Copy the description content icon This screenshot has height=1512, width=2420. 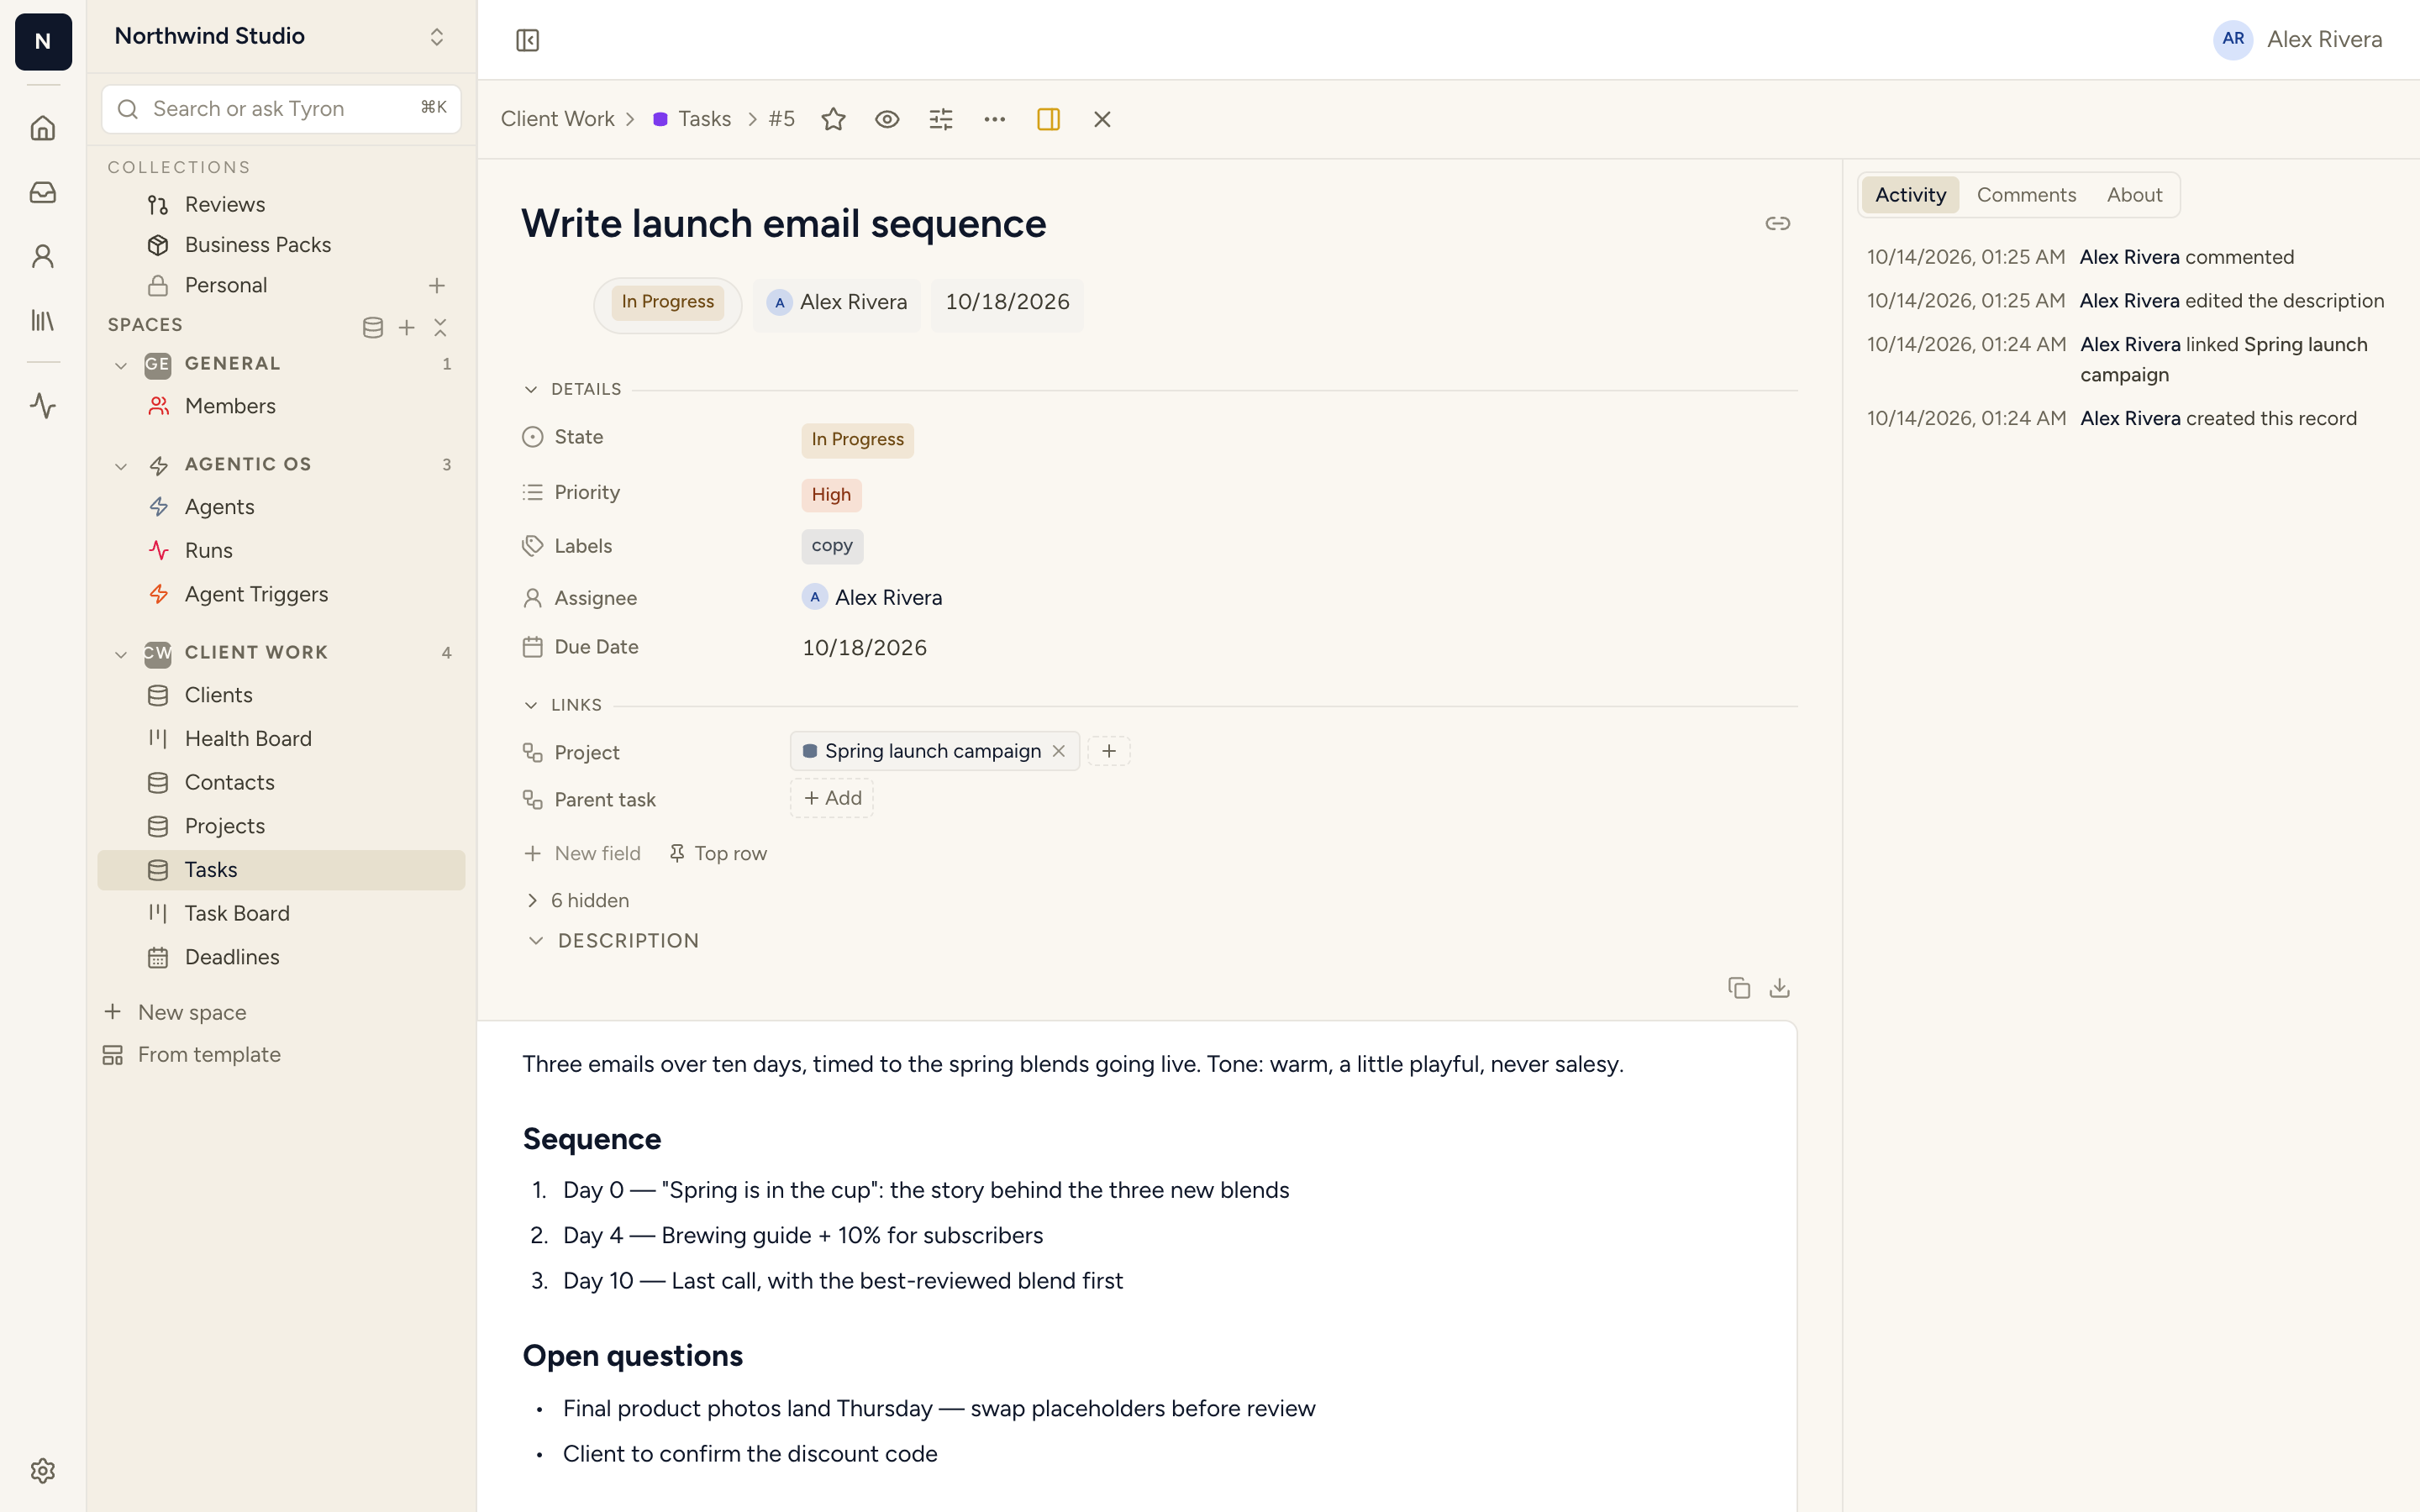1739,988
